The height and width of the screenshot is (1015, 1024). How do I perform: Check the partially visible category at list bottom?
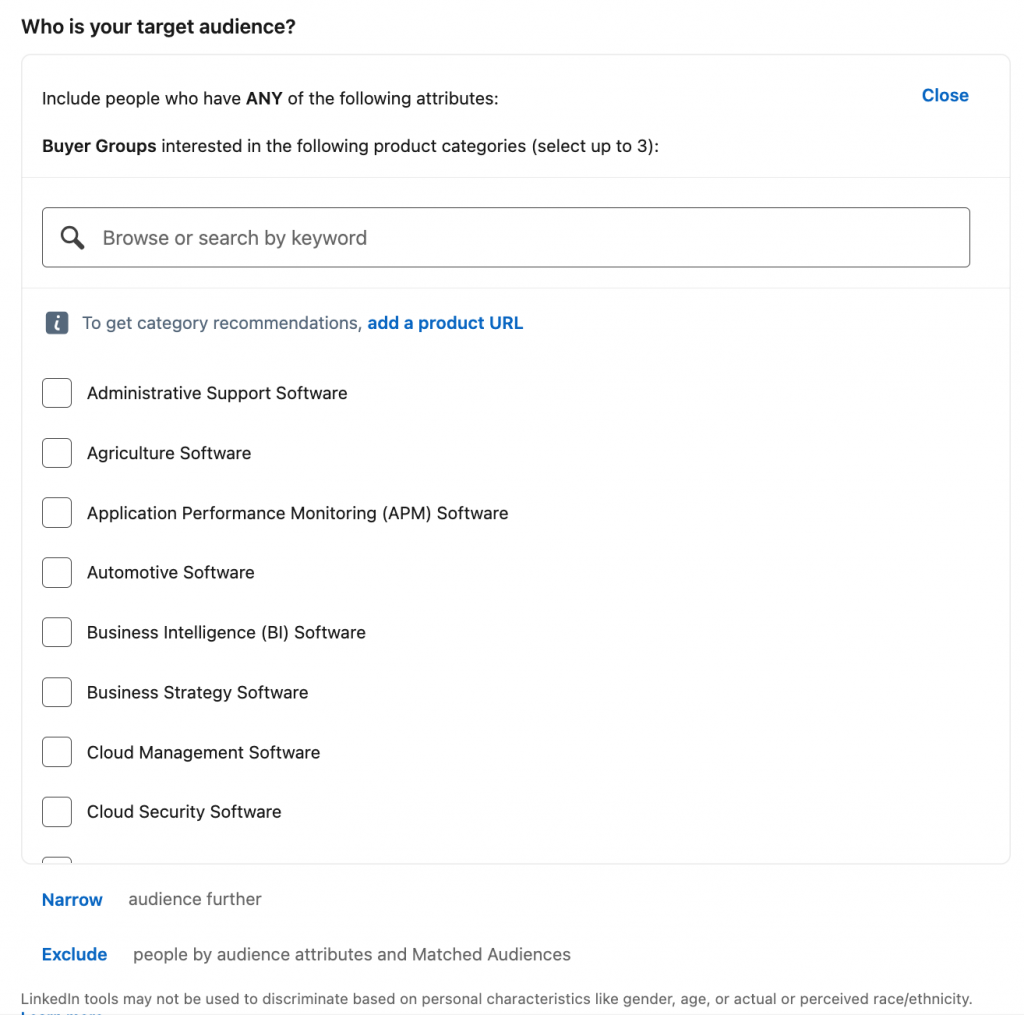coord(57,864)
